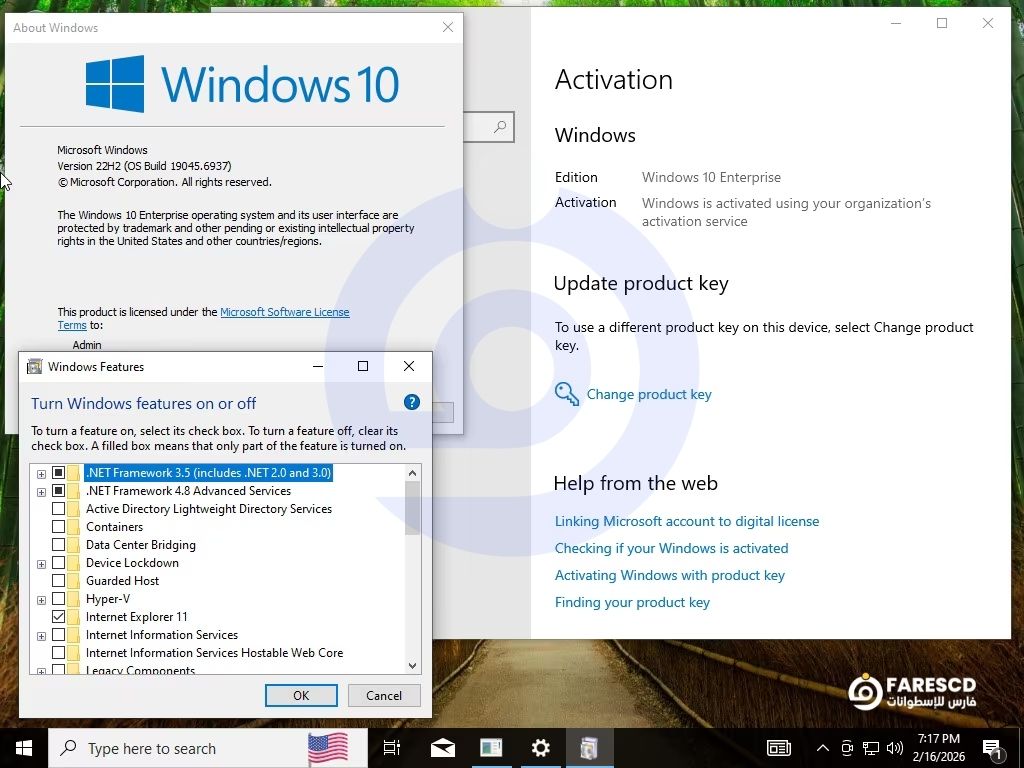Open Task View from the taskbar

(392, 748)
